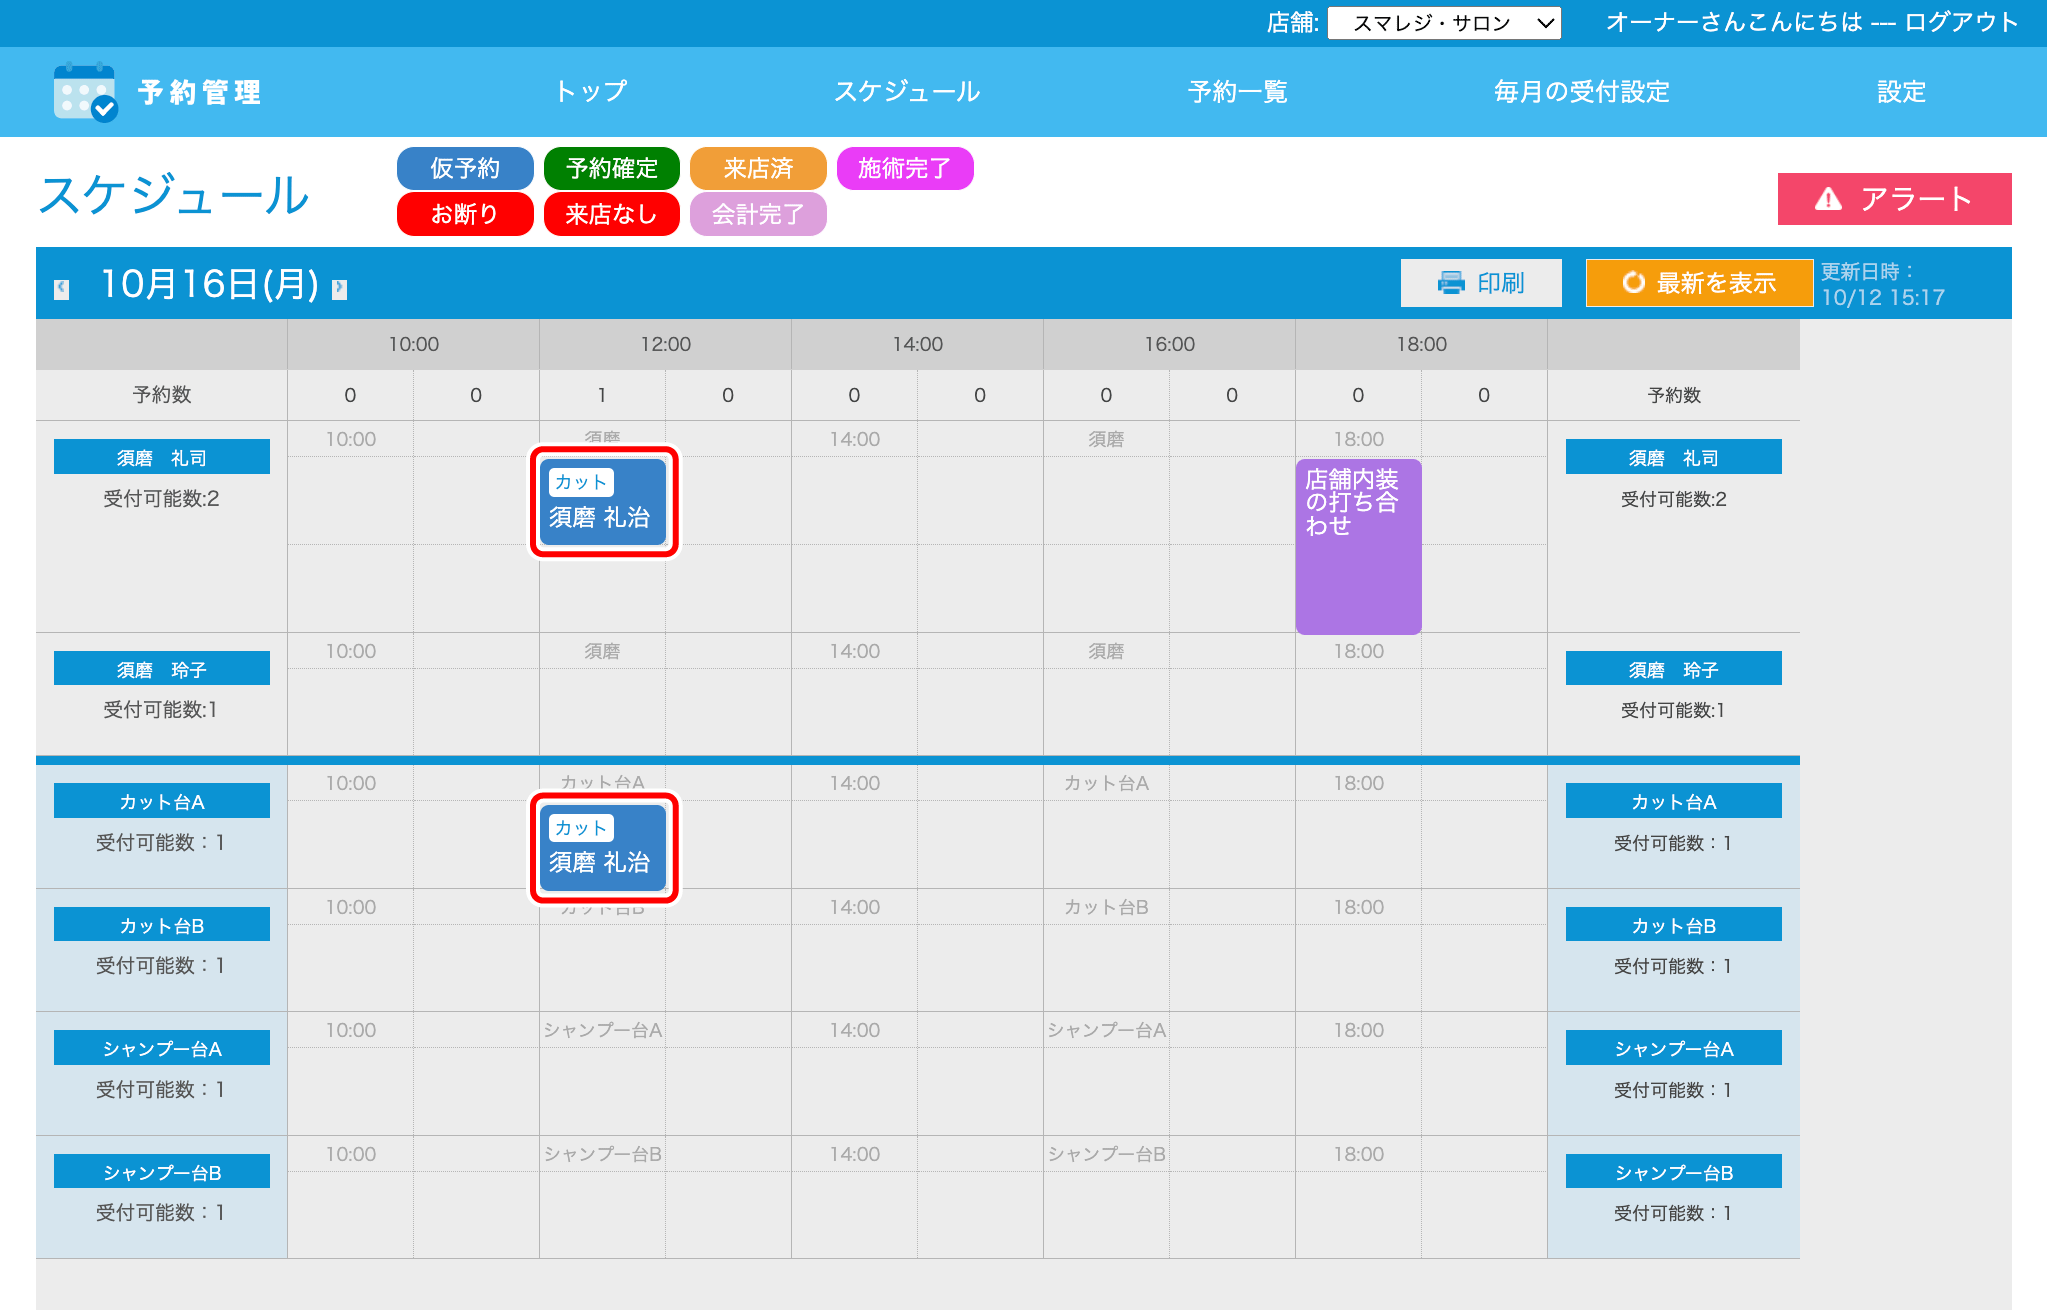Open 毎月の受付設定 menu item
The width and height of the screenshot is (2047, 1310).
[x=1582, y=92]
